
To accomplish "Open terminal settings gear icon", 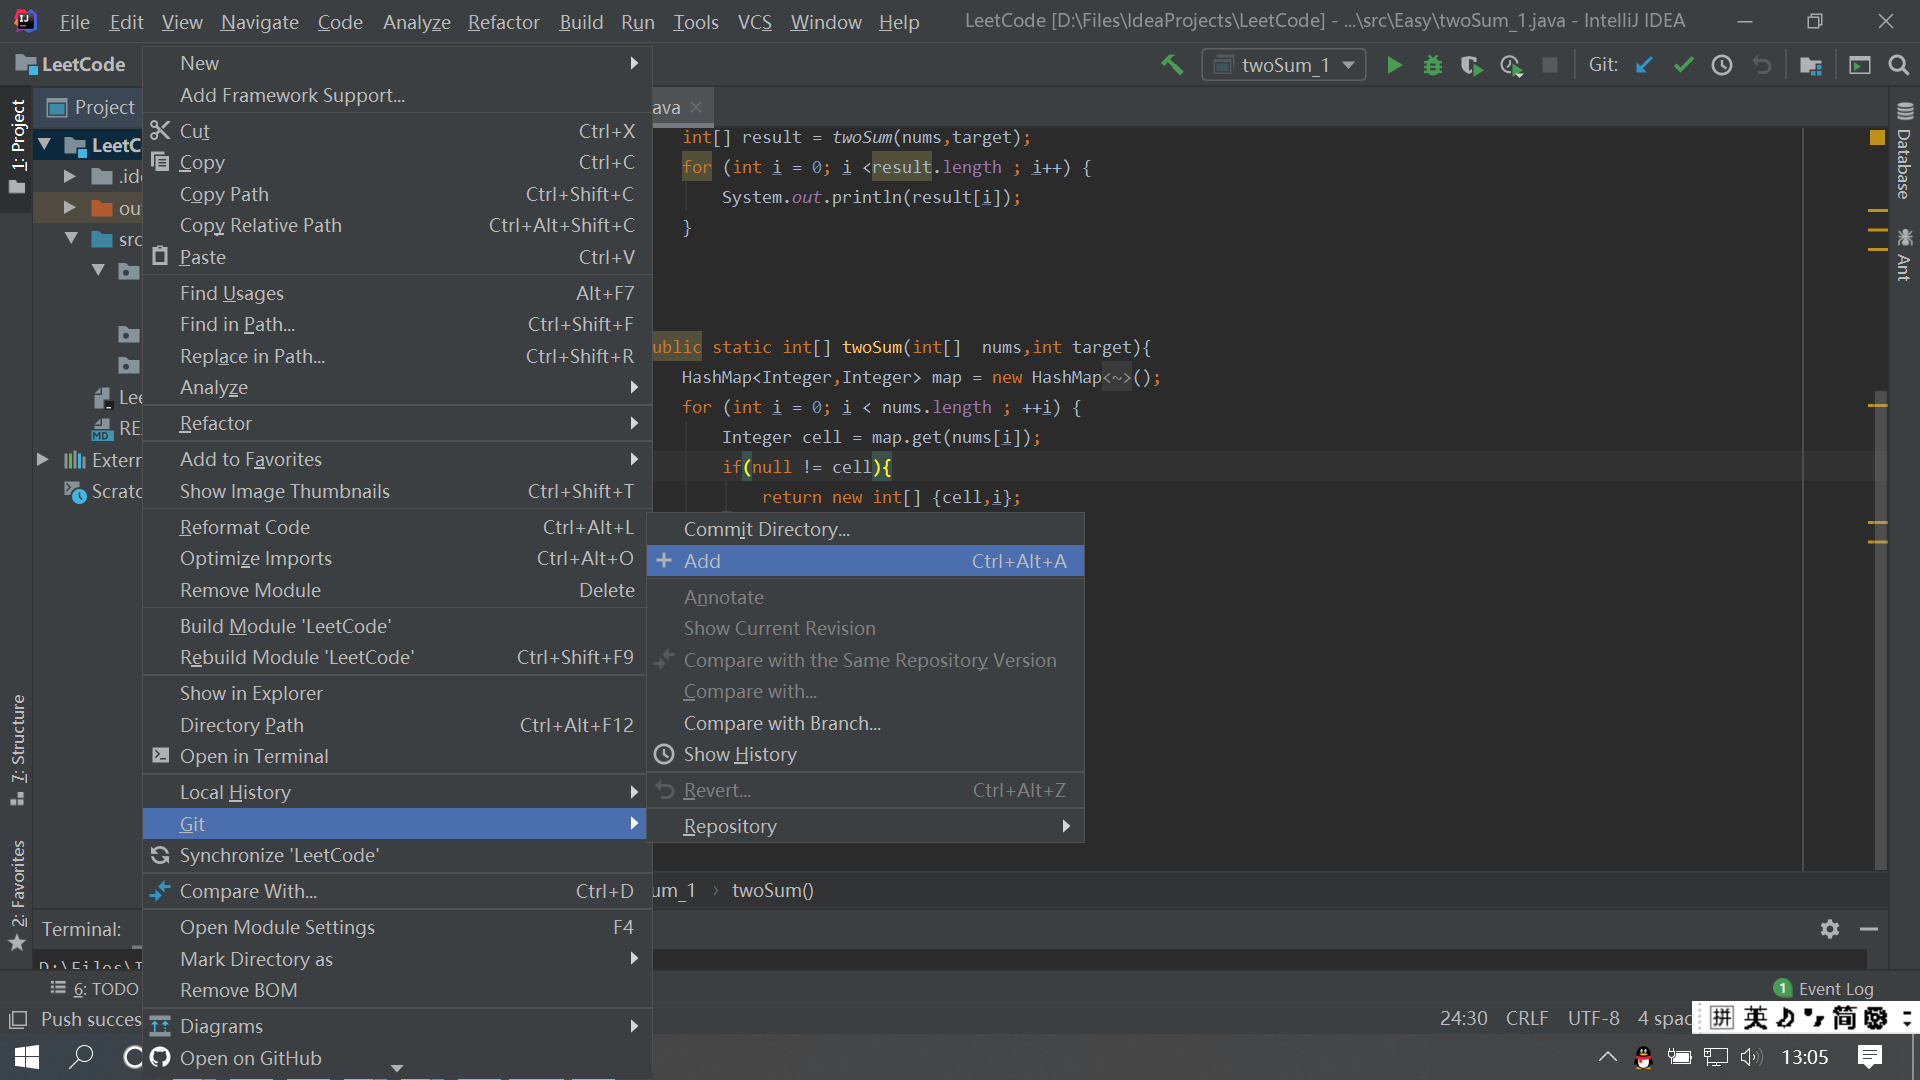I will tap(1830, 929).
